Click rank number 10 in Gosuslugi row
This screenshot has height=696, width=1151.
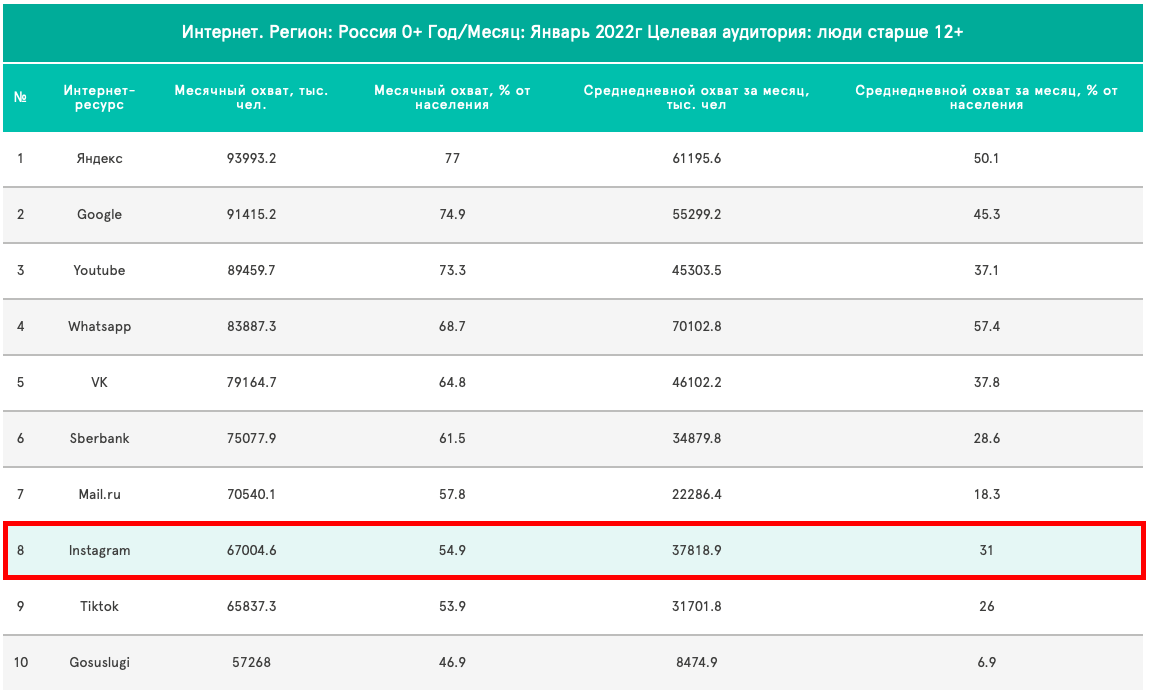pos(21,662)
